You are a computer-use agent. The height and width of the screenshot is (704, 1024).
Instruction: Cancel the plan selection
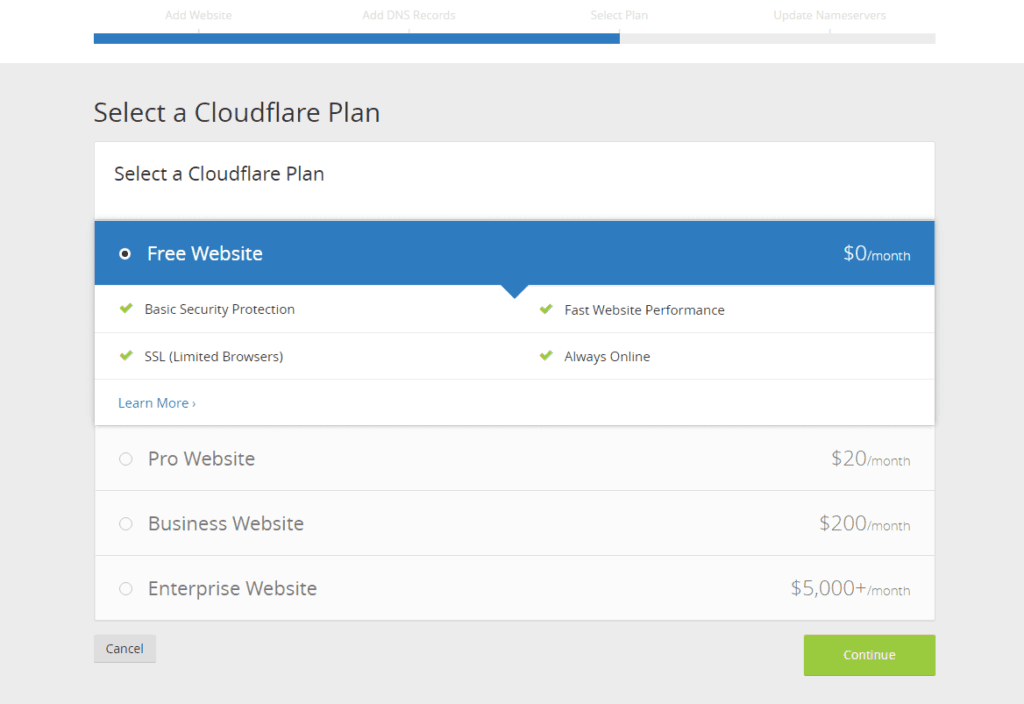(x=125, y=648)
